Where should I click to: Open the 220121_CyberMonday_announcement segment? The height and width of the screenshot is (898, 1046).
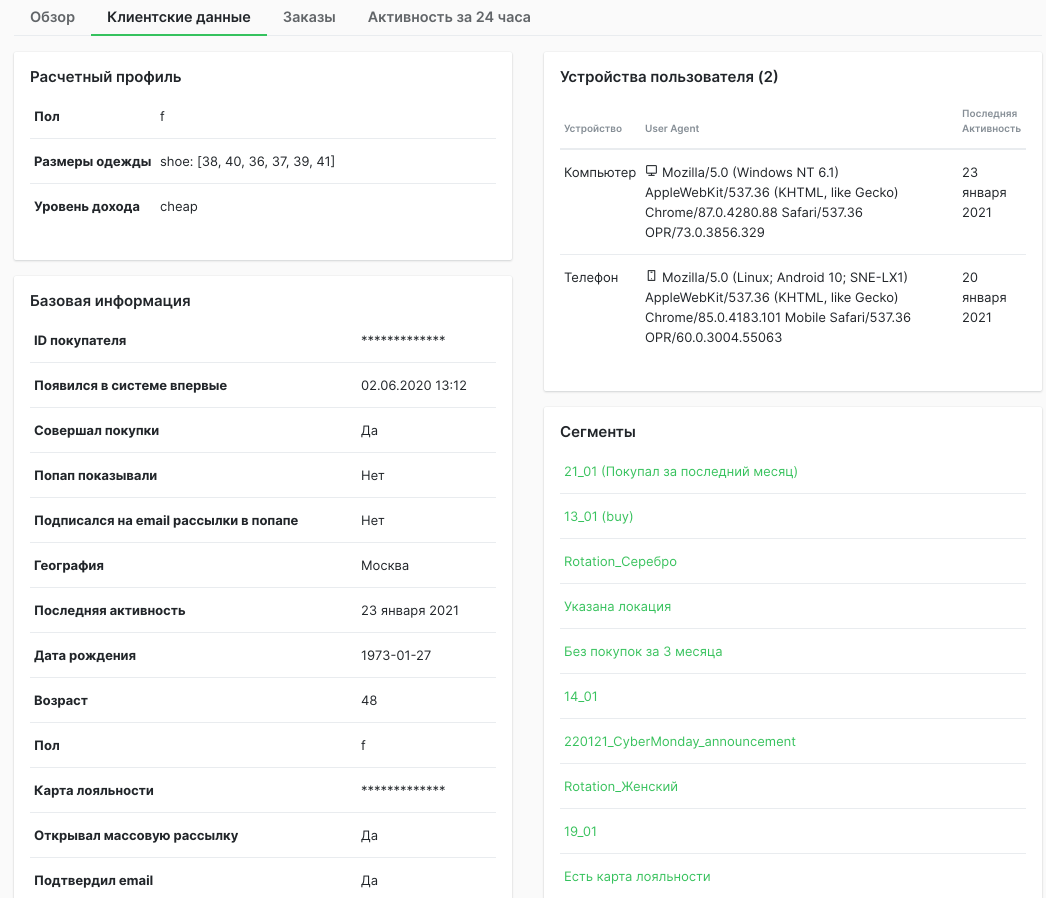tap(680, 741)
